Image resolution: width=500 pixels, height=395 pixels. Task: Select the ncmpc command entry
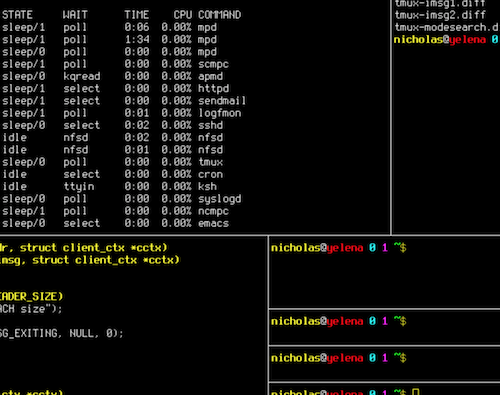click(213, 211)
